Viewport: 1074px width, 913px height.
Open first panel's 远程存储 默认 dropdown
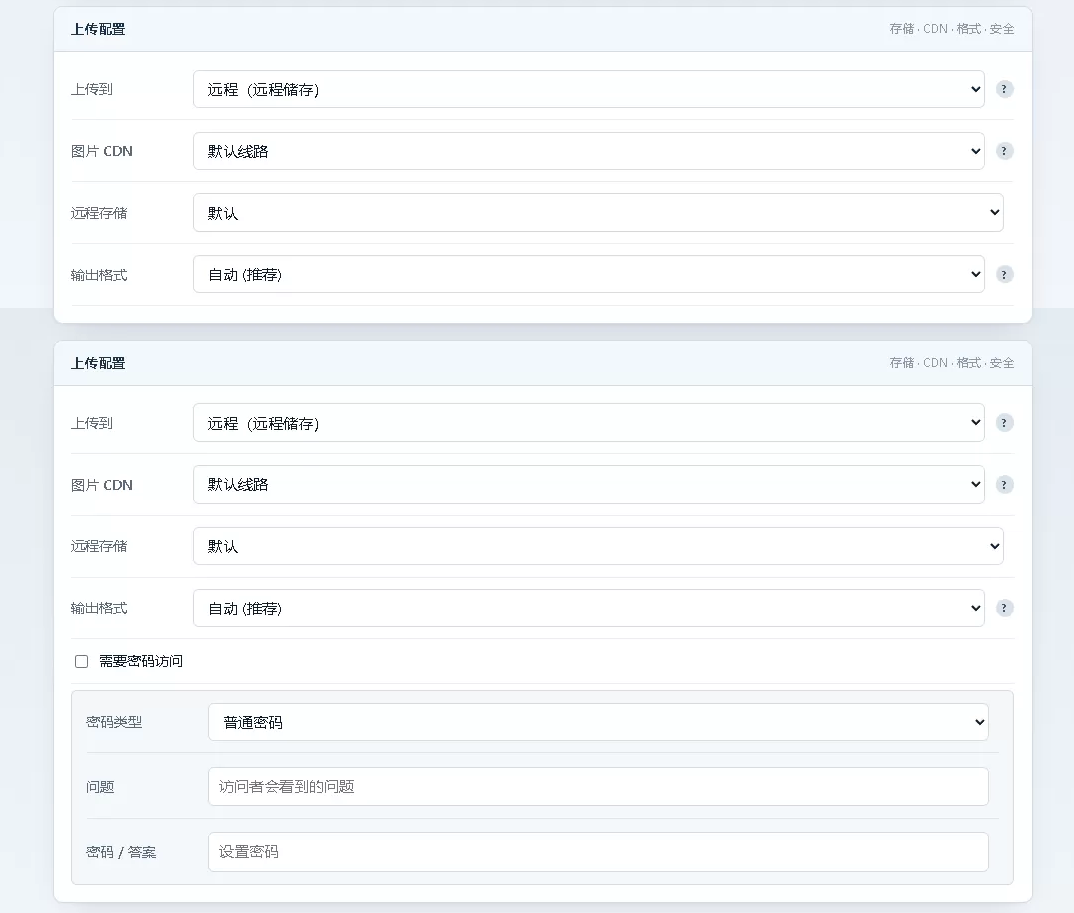[x=598, y=212]
